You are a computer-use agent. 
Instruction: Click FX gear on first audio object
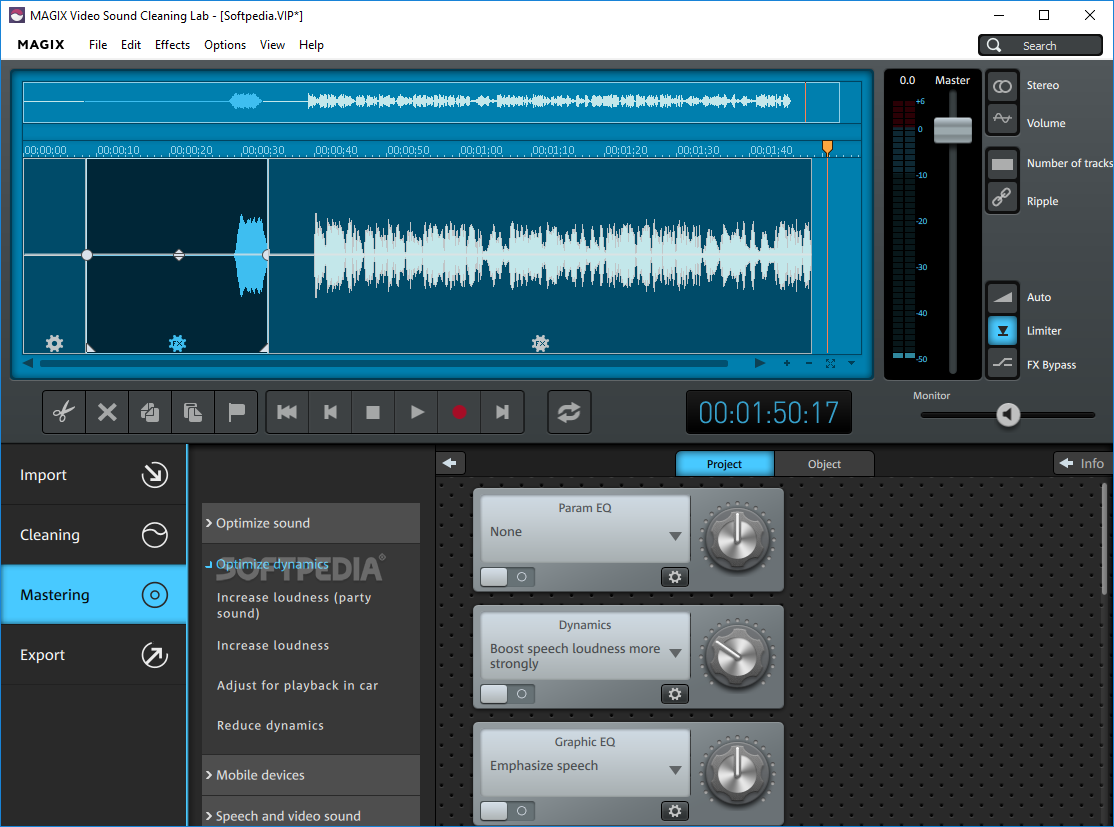pos(54,344)
